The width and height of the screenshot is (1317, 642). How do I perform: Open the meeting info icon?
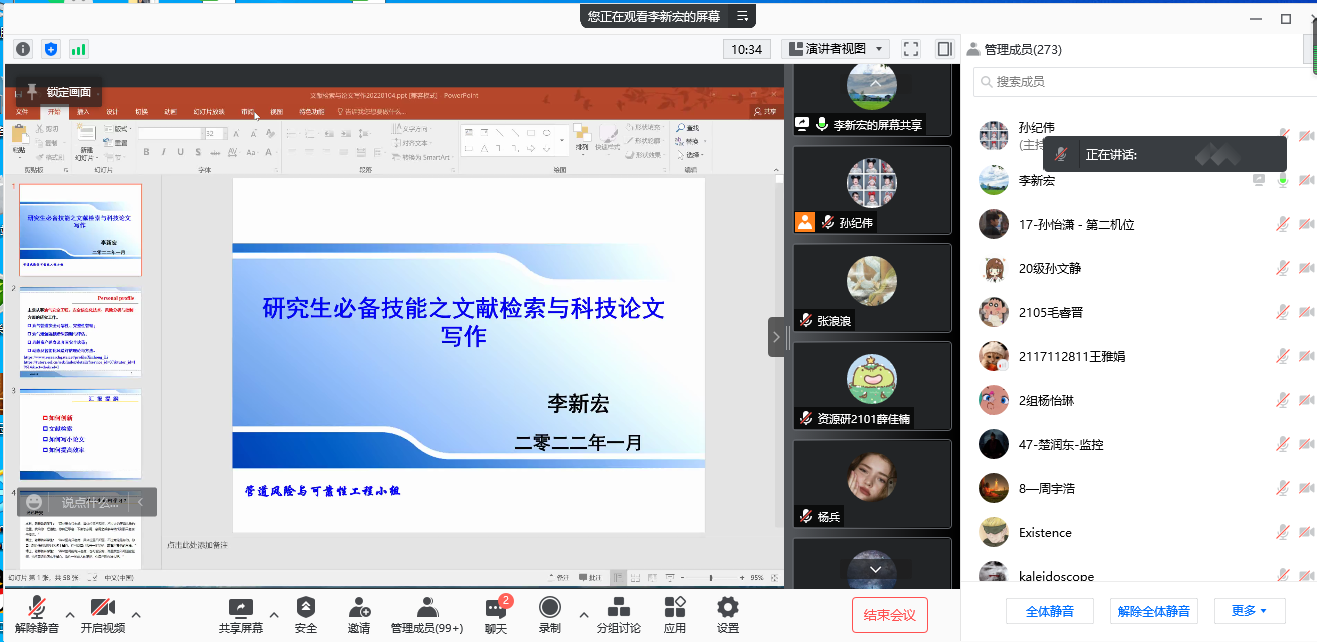pyautogui.click(x=23, y=49)
